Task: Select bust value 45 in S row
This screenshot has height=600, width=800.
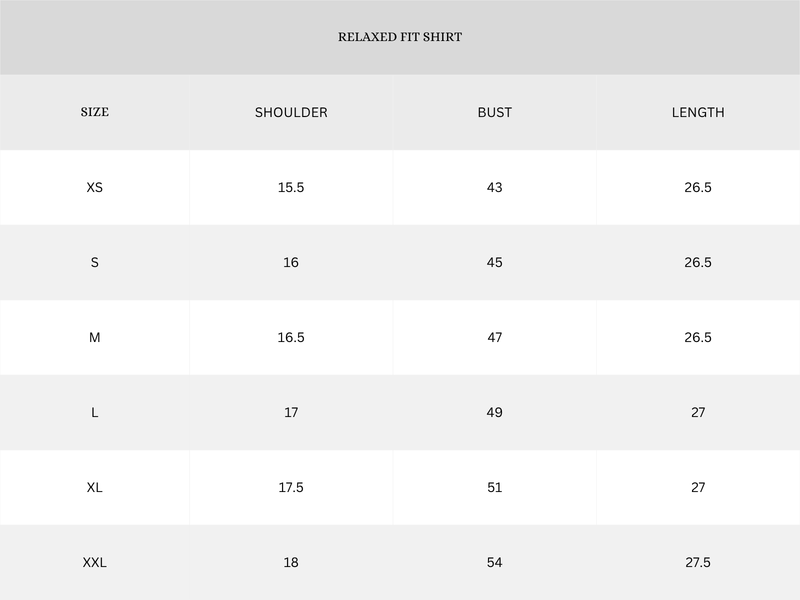Action: pos(494,262)
